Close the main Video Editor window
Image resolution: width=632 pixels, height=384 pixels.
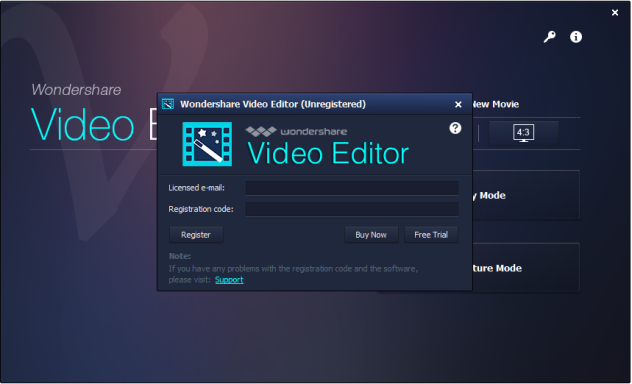[615, 13]
